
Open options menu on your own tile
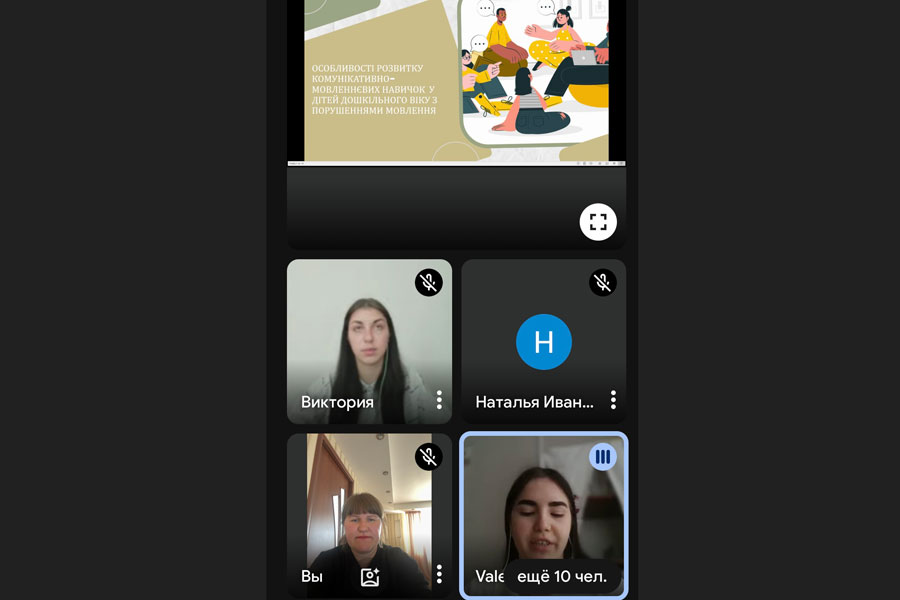point(439,574)
